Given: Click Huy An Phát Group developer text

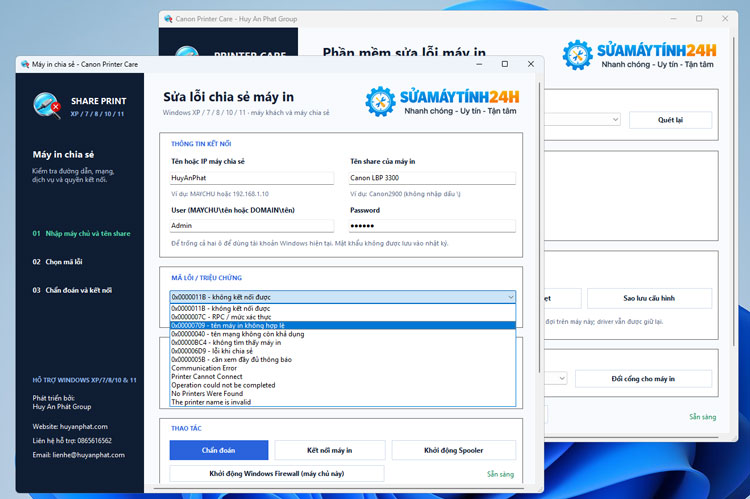Looking at the screenshot, I should coord(62,407).
